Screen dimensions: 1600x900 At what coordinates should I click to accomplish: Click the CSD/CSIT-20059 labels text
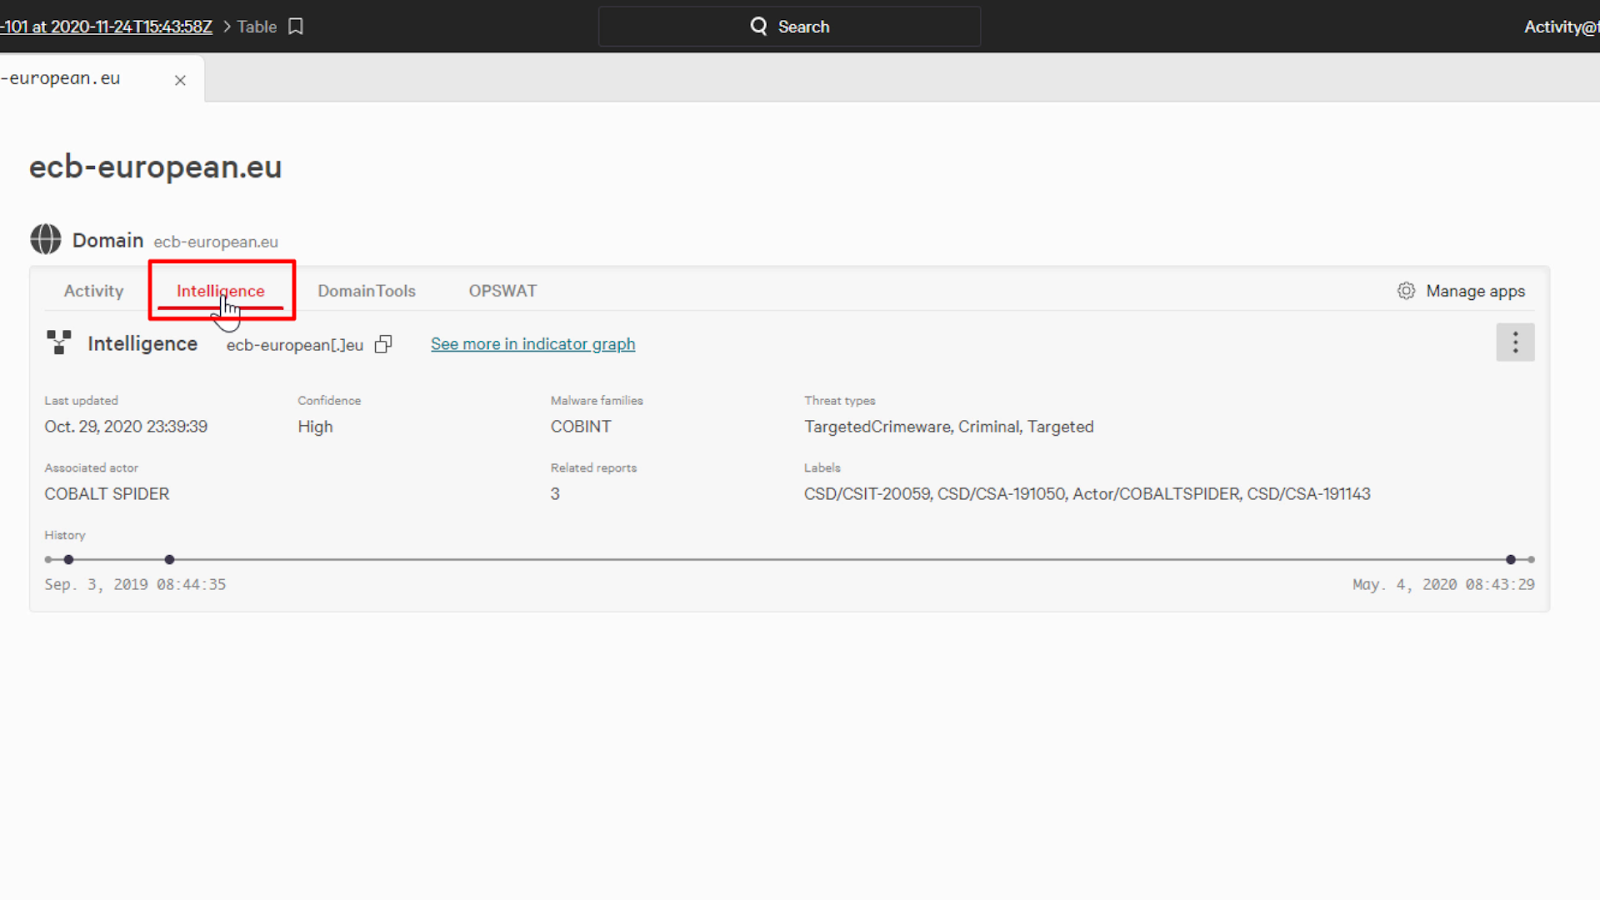pyautogui.click(x=1087, y=494)
